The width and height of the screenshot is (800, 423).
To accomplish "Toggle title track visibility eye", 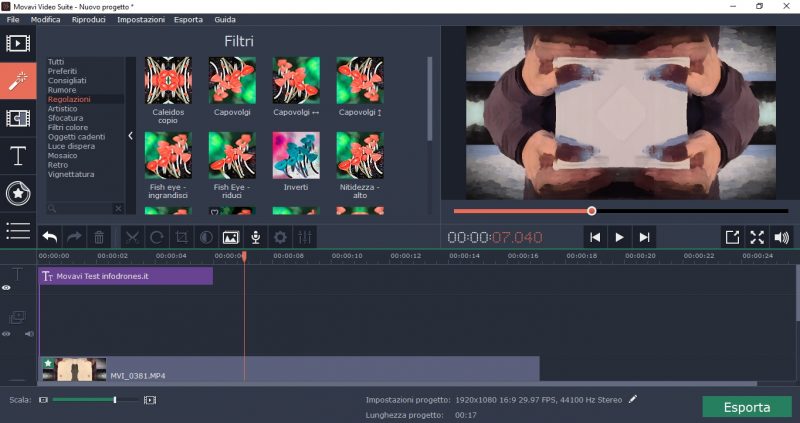I will coord(6,288).
